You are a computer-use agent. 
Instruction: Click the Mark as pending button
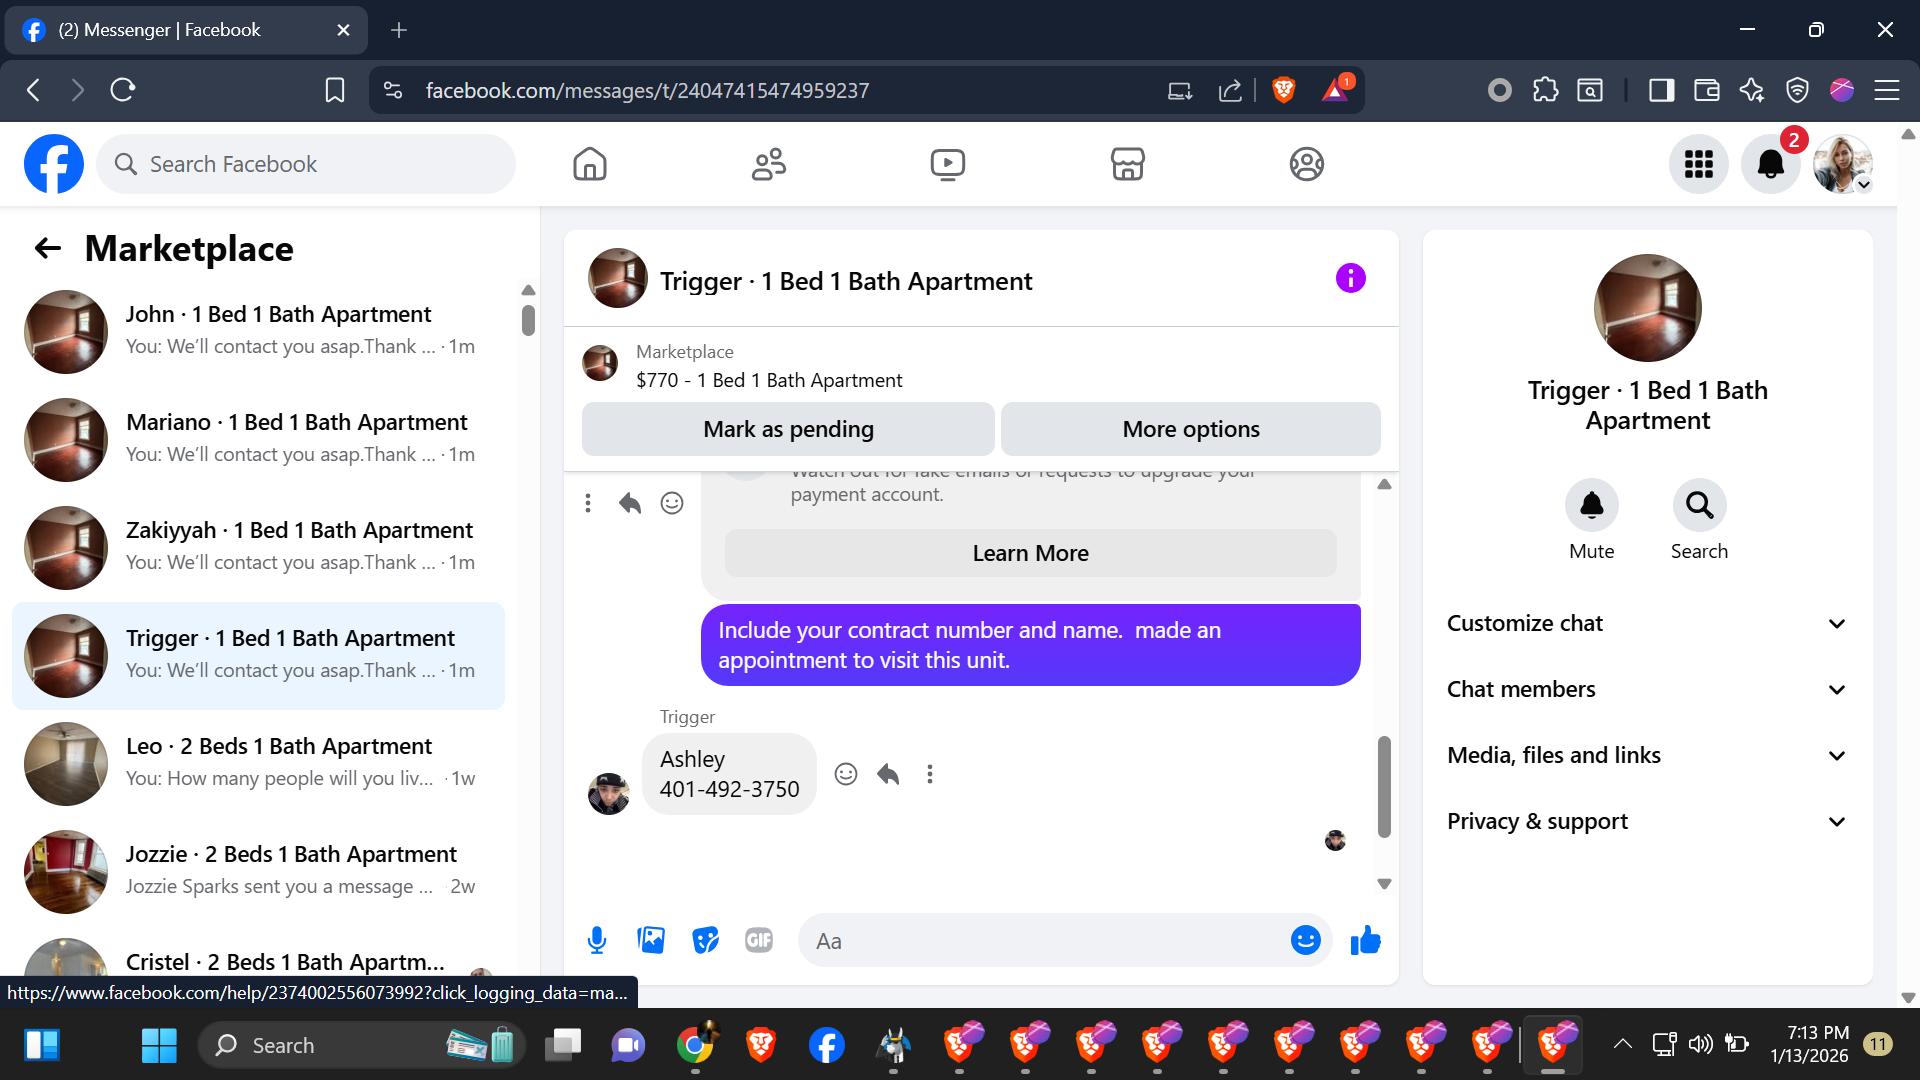point(788,429)
